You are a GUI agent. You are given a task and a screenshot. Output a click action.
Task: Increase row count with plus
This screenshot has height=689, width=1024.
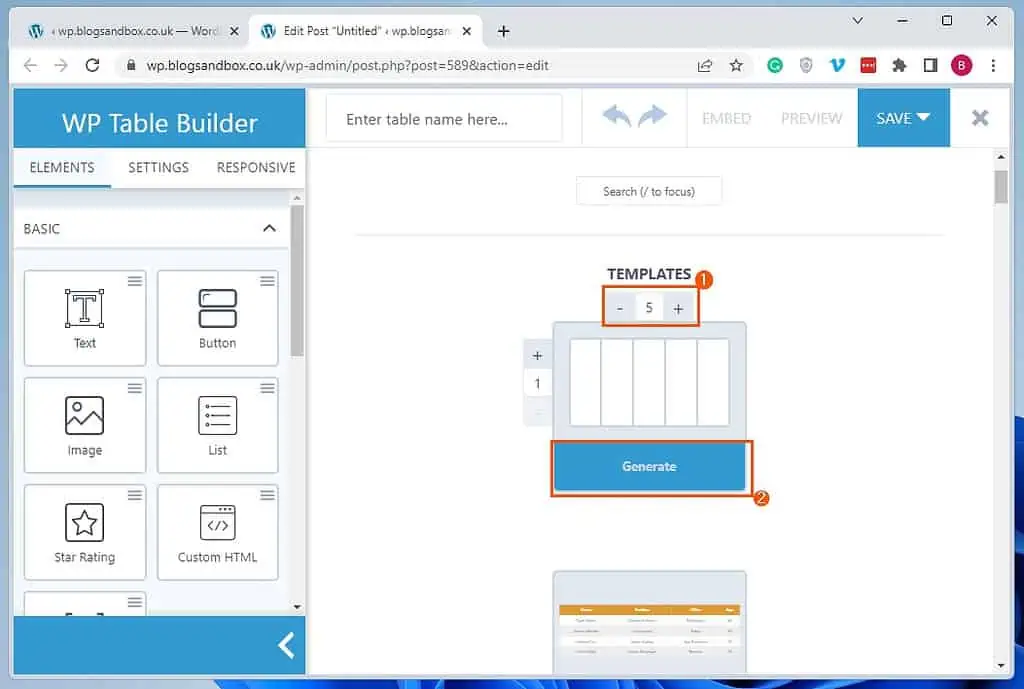[537, 355]
